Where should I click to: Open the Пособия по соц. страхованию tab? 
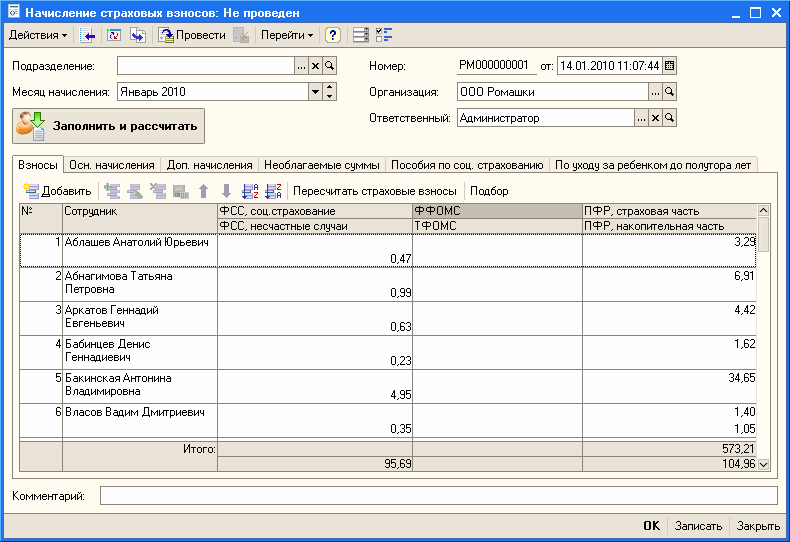pos(467,165)
